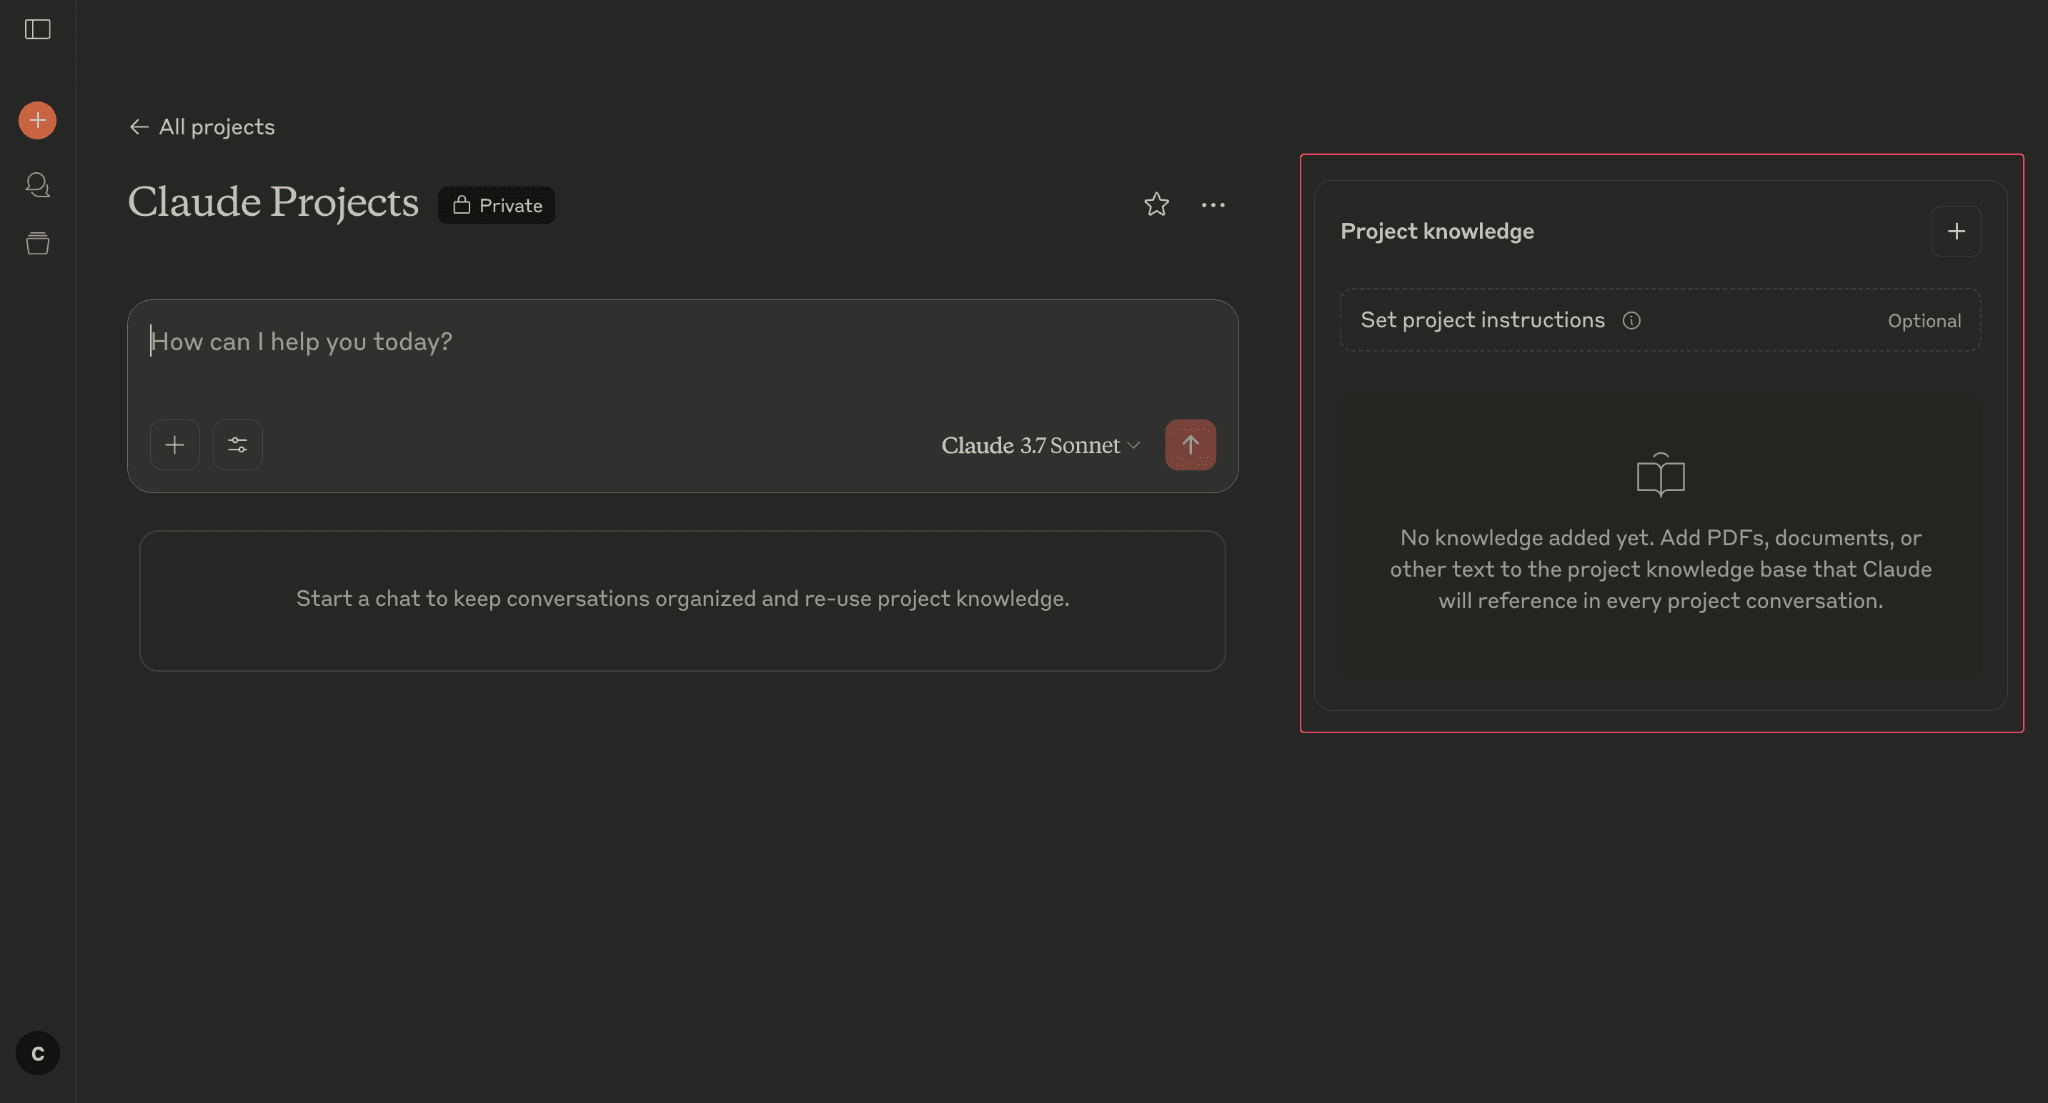Click the back arrow next to All projects
Screen dimensions: 2048x1103
pos(138,126)
